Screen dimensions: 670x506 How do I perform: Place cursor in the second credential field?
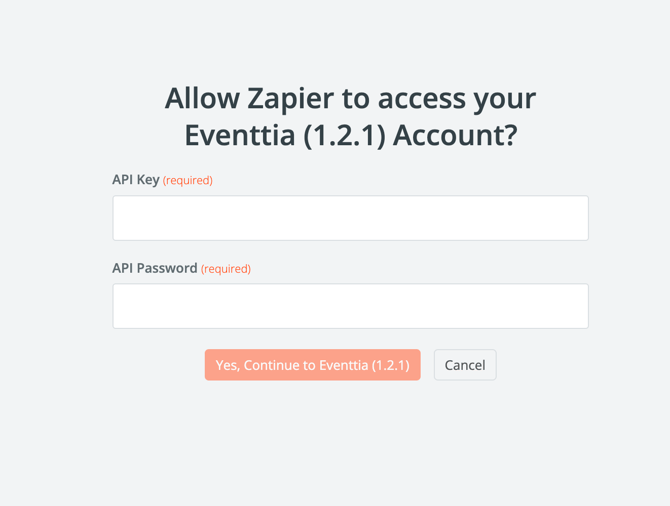coord(350,306)
